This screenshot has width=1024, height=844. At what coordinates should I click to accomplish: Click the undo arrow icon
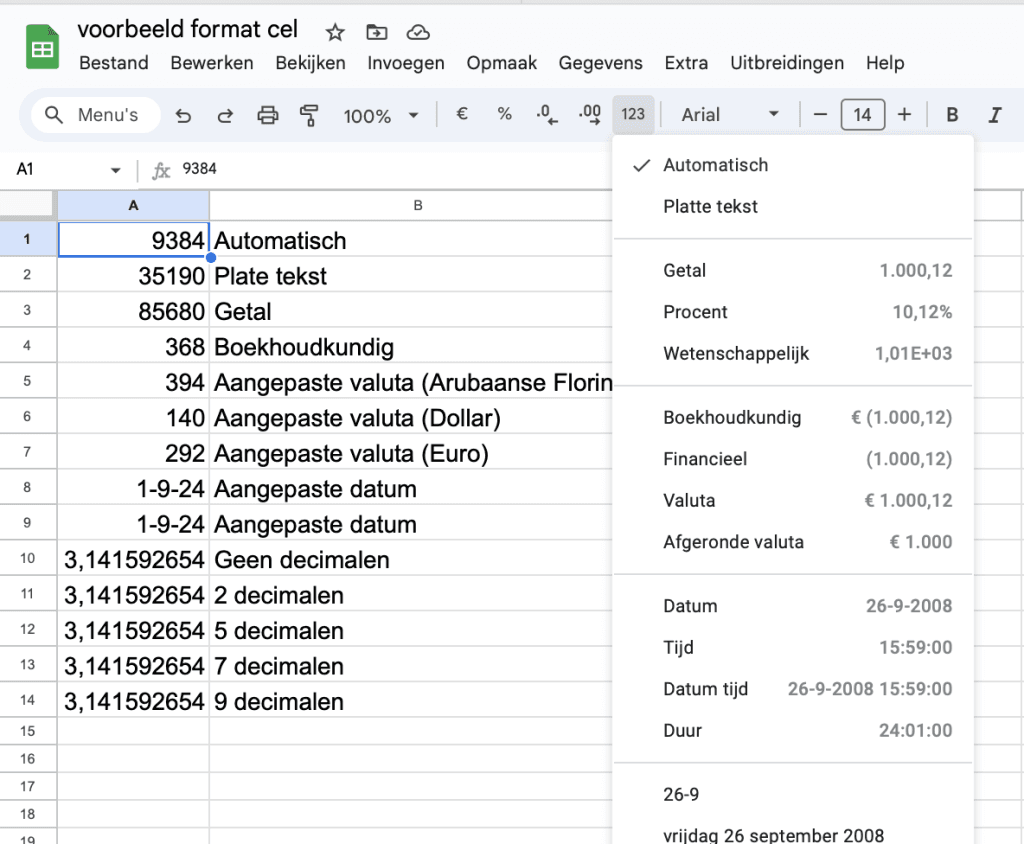183,115
